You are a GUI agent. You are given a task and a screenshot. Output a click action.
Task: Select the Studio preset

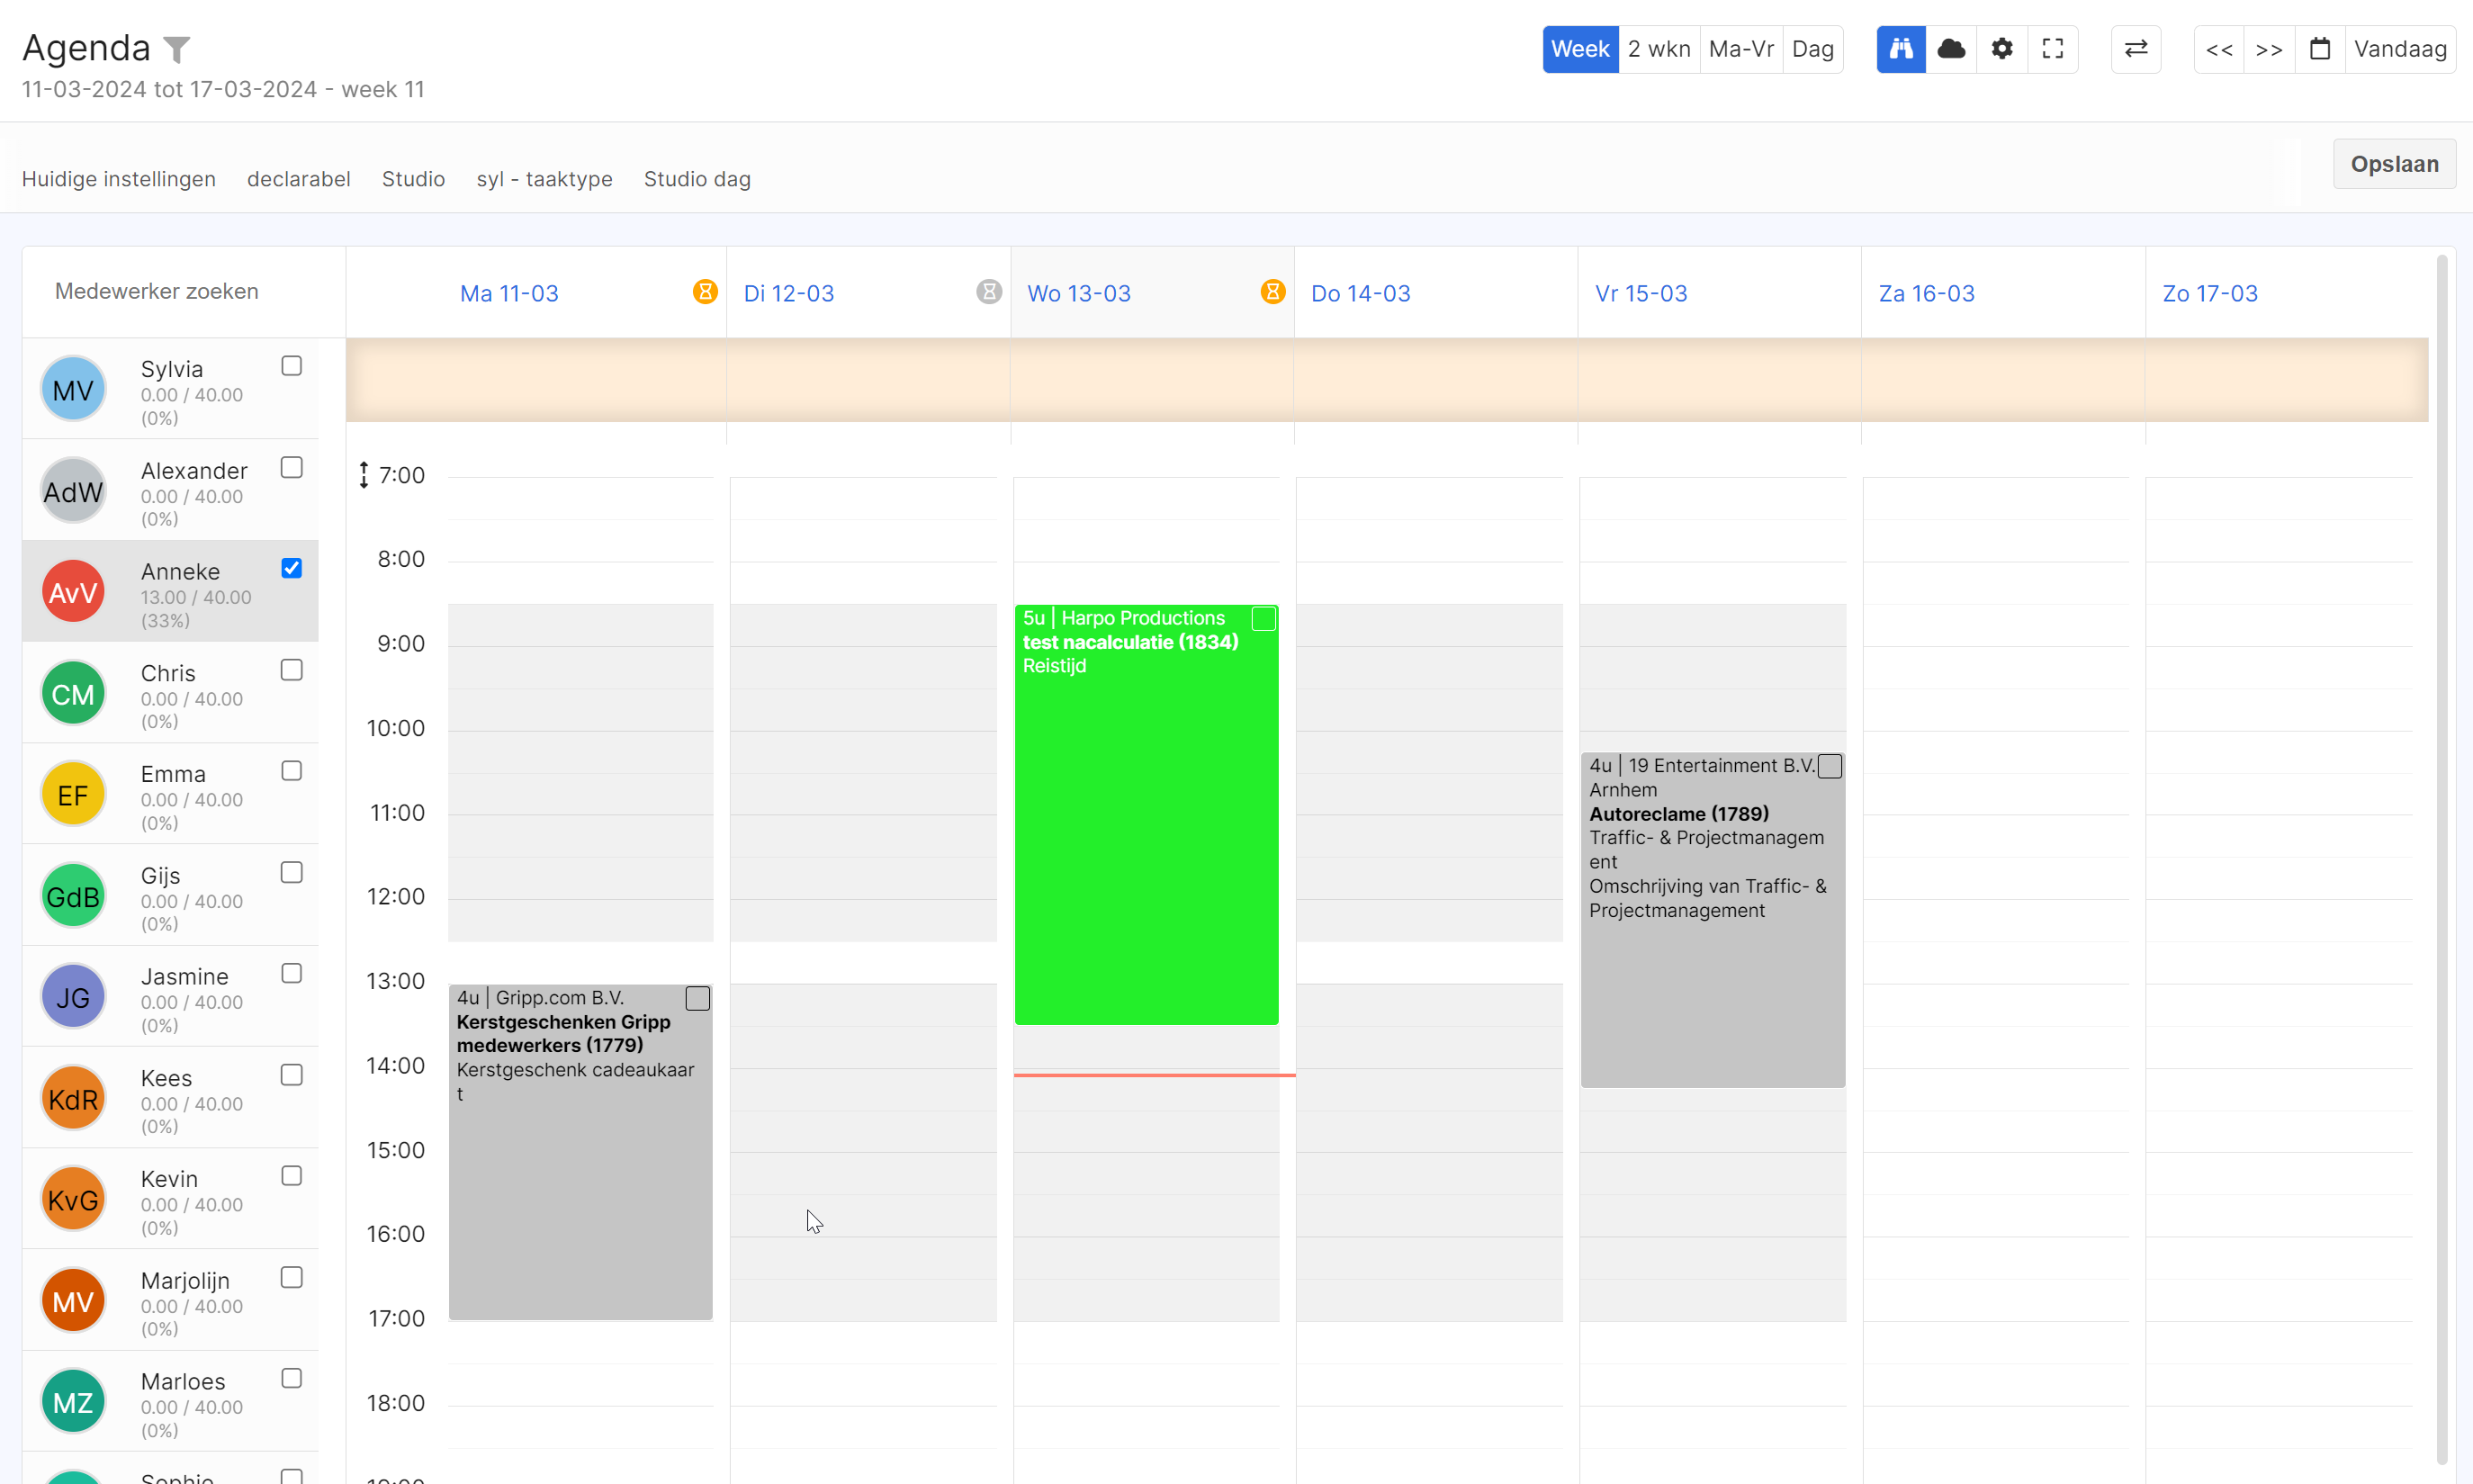click(413, 179)
